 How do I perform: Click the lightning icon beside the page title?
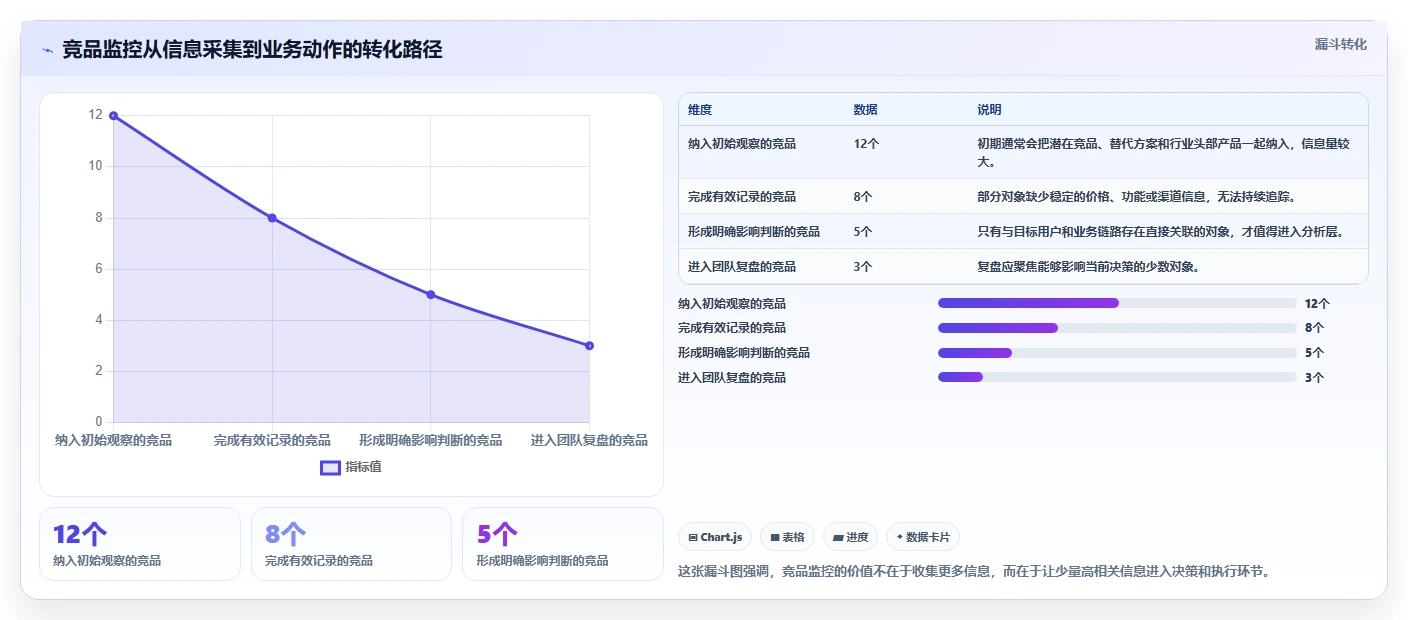[47, 50]
